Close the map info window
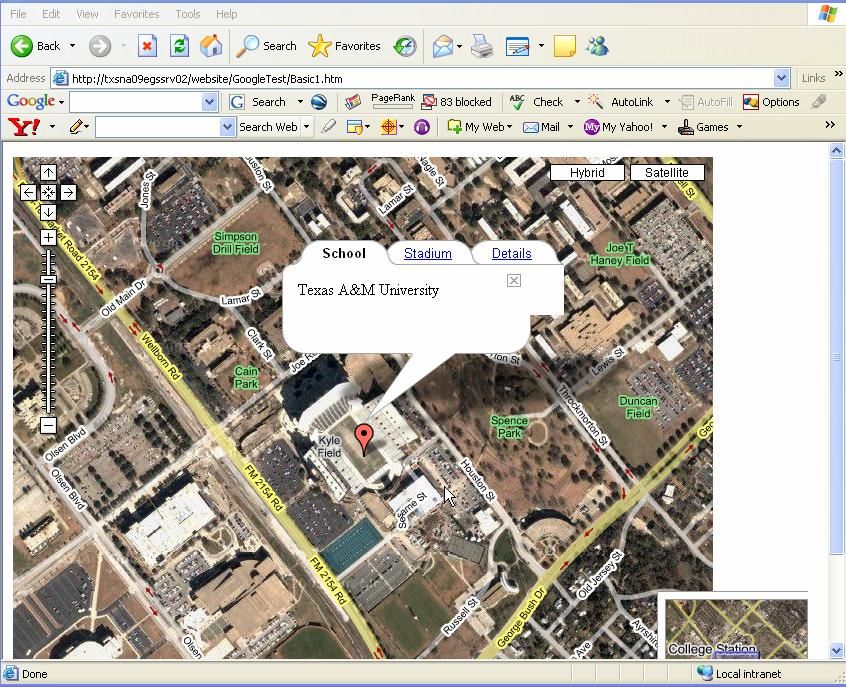Screen dimensions: 846x687 click(x=514, y=281)
